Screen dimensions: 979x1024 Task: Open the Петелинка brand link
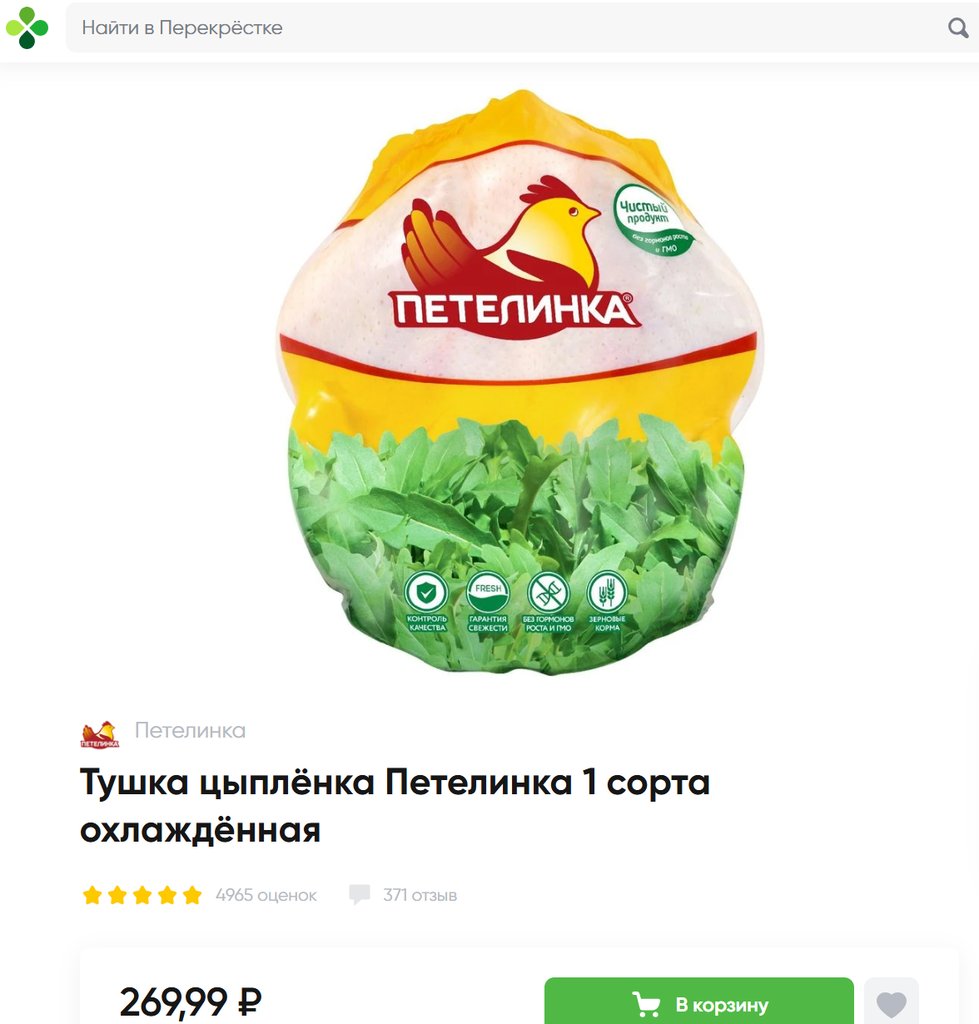(190, 730)
